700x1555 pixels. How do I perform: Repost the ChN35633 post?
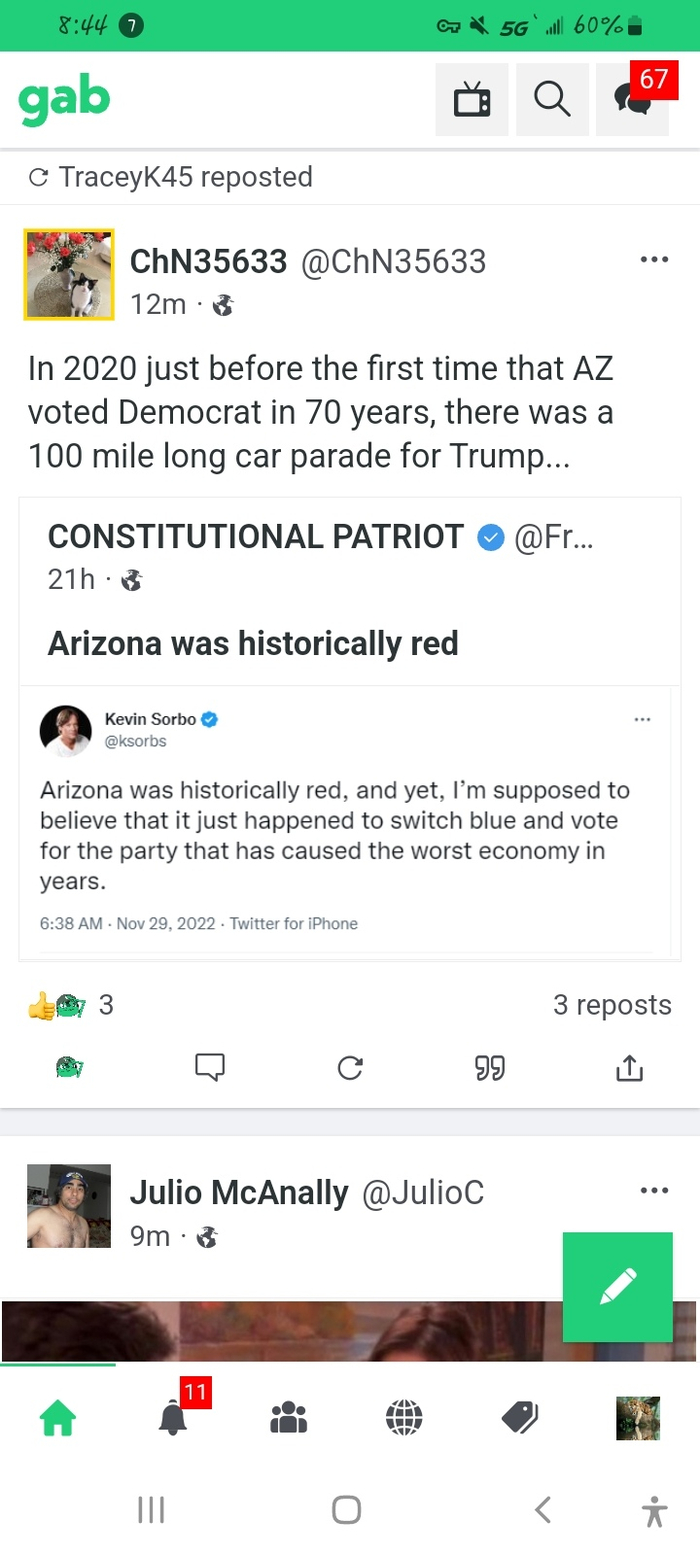[x=350, y=1068]
